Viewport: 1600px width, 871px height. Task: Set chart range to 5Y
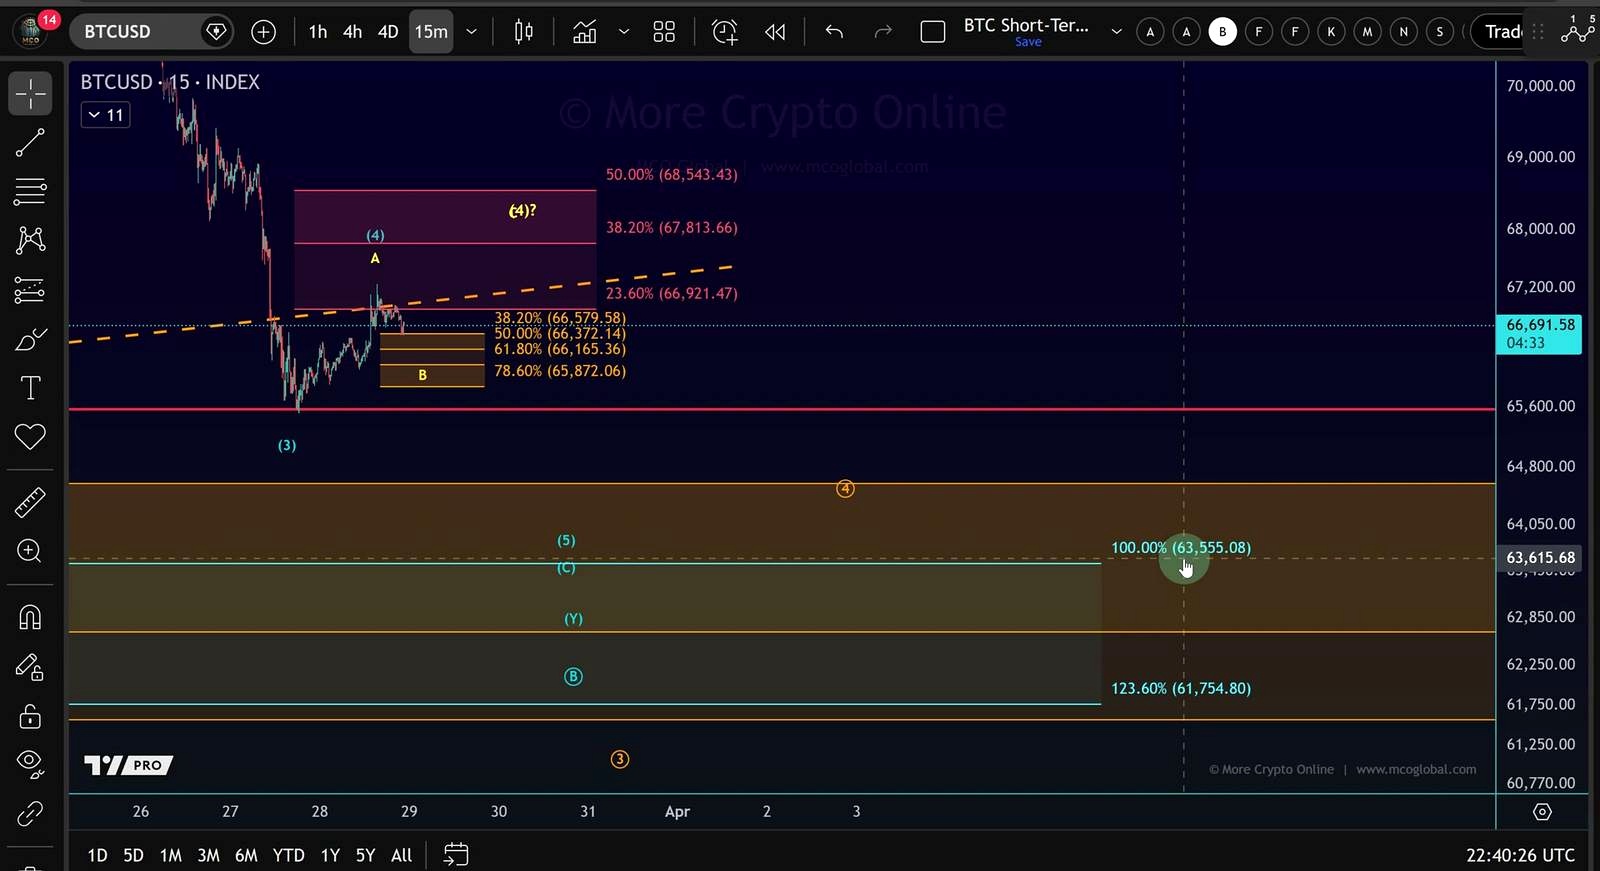click(366, 855)
